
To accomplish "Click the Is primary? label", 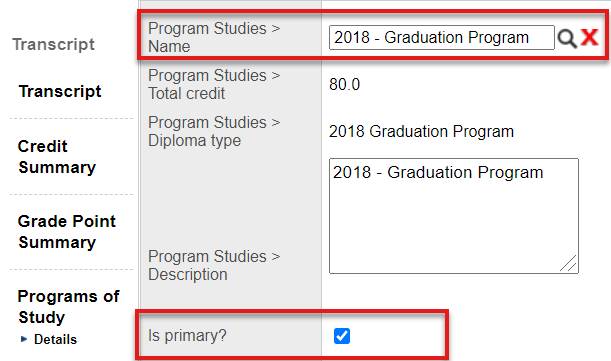I will tap(187, 336).
